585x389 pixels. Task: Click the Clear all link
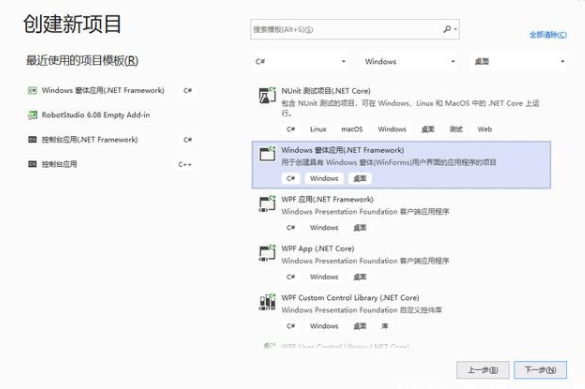[x=548, y=35]
